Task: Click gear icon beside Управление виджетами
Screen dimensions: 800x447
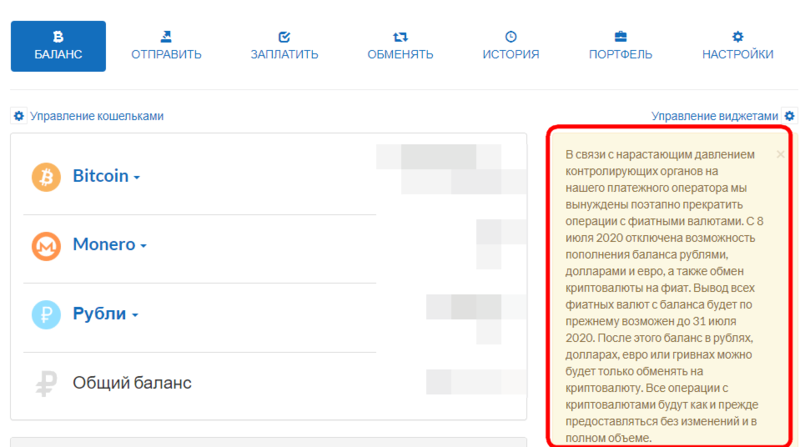Action: click(x=790, y=116)
